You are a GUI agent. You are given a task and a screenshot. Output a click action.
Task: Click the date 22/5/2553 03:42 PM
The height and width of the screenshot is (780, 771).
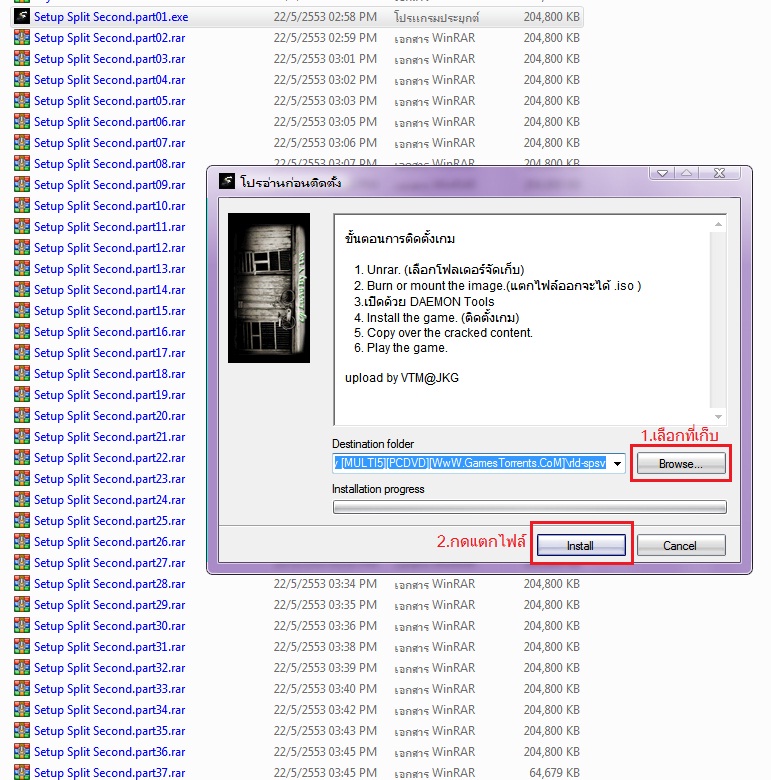coord(325,709)
